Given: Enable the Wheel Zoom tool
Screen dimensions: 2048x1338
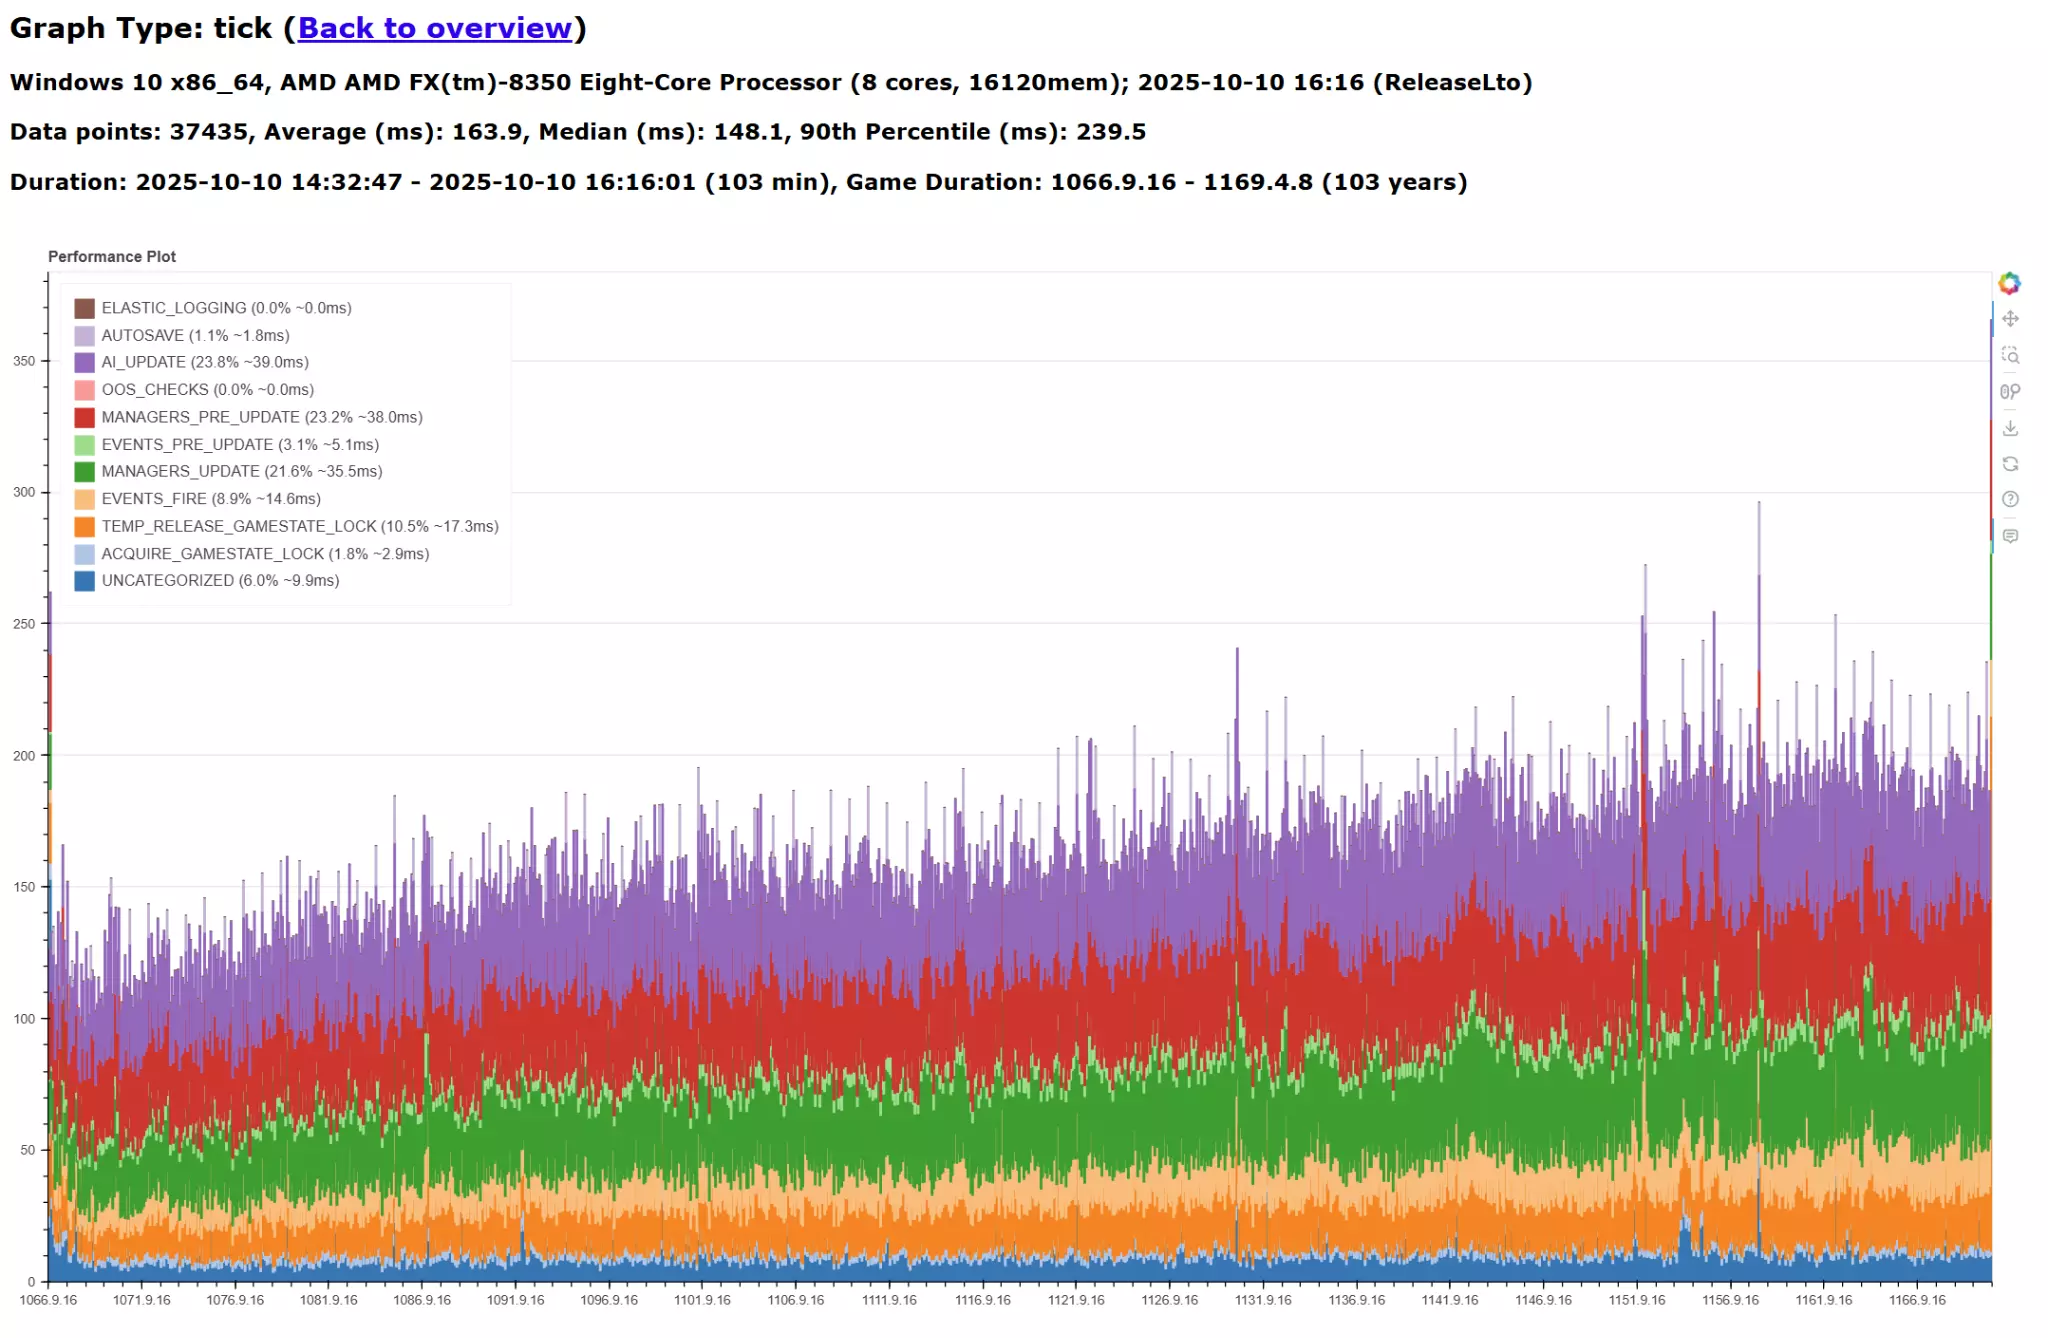Looking at the screenshot, I should 2010,392.
